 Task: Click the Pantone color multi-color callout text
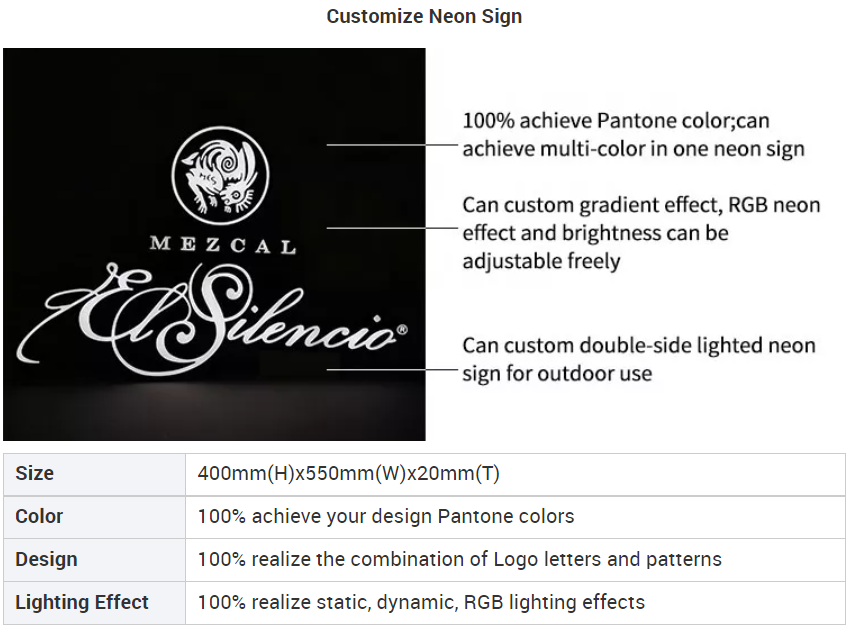(633, 135)
